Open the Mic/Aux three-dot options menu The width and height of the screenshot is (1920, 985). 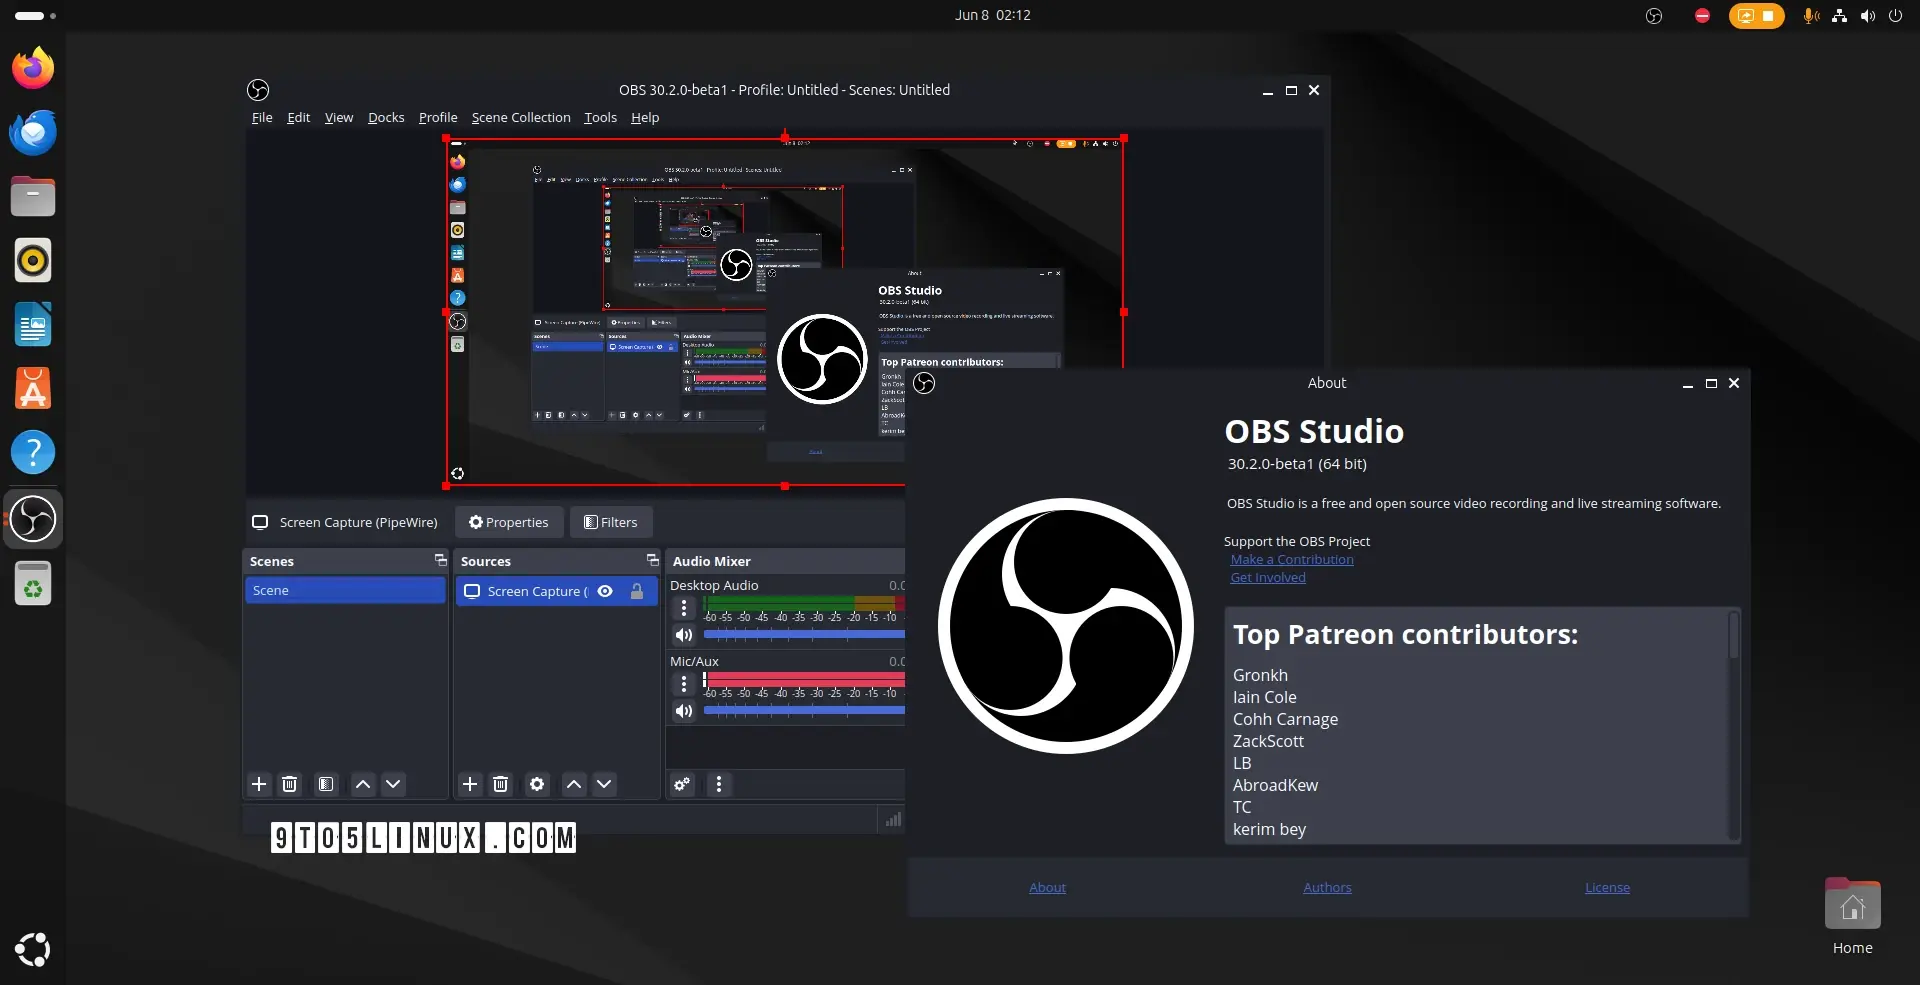[x=684, y=684]
